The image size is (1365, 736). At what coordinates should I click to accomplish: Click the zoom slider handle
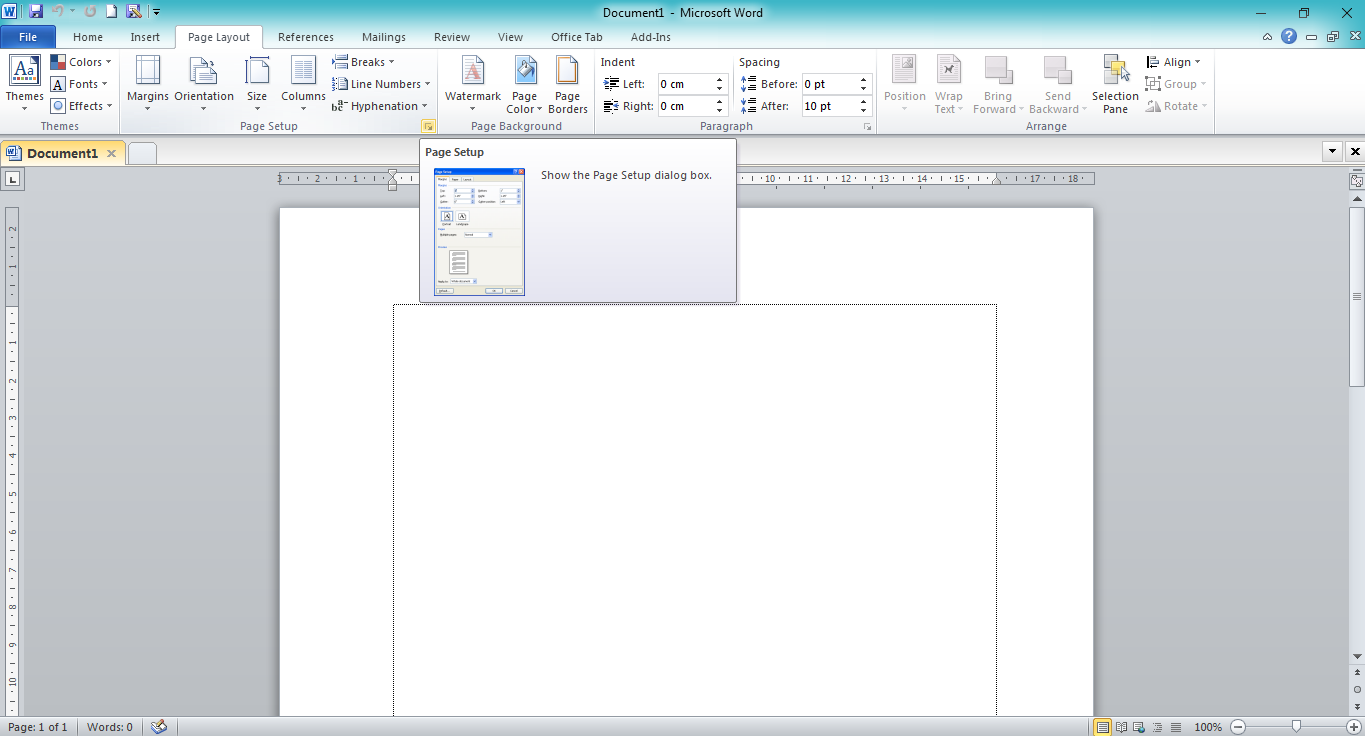point(1296,727)
